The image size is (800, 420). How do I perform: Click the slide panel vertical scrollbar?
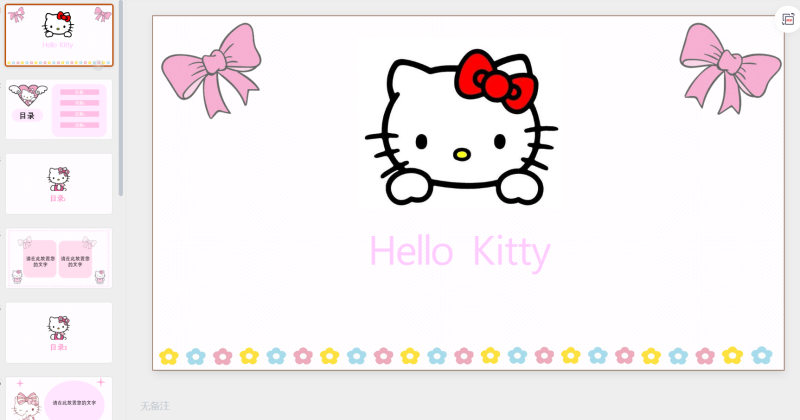121,97
